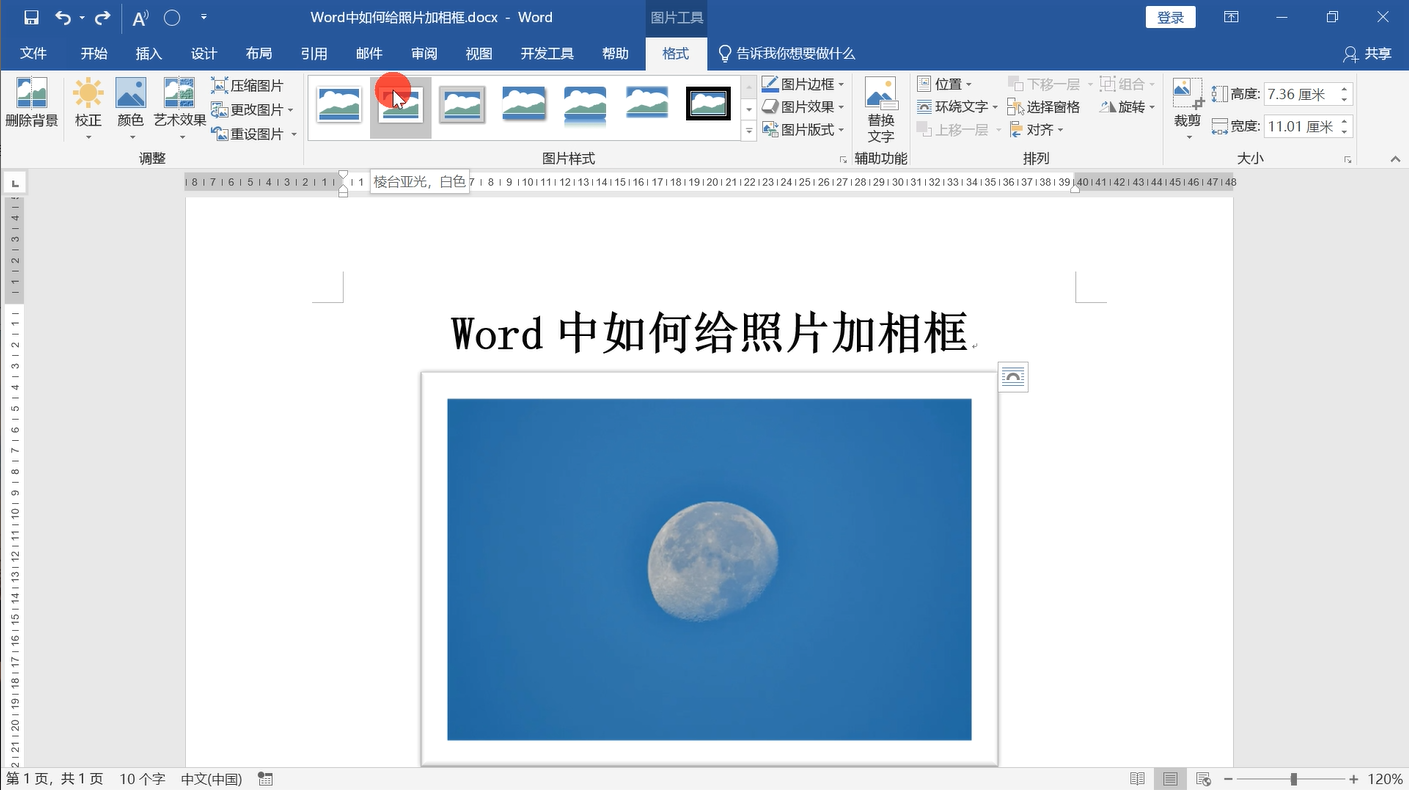Select the black double-frame picture style
The height and width of the screenshot is (790, 1409).
708,103
